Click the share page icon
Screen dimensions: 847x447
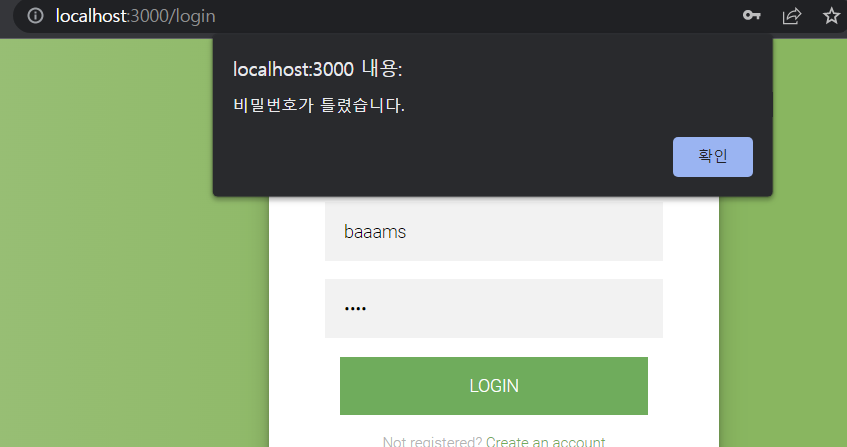pyautogui.click(x=791, y=16)
